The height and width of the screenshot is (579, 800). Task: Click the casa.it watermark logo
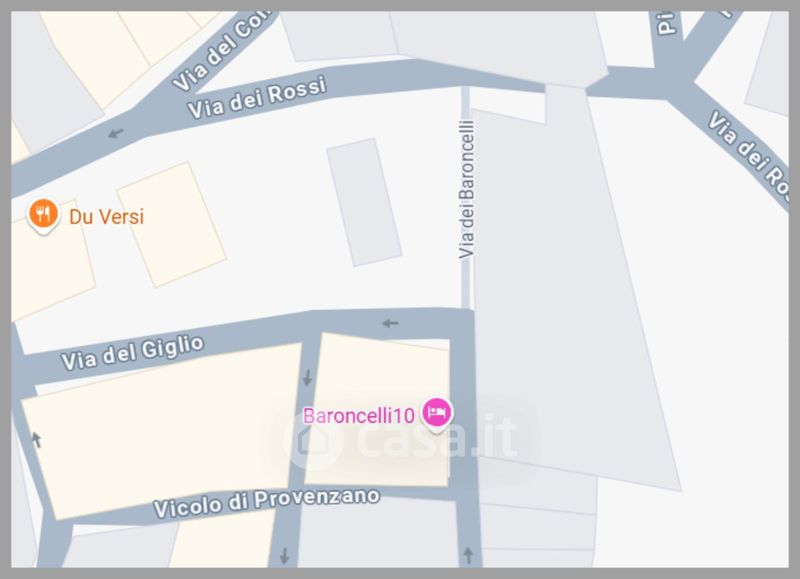401,439
